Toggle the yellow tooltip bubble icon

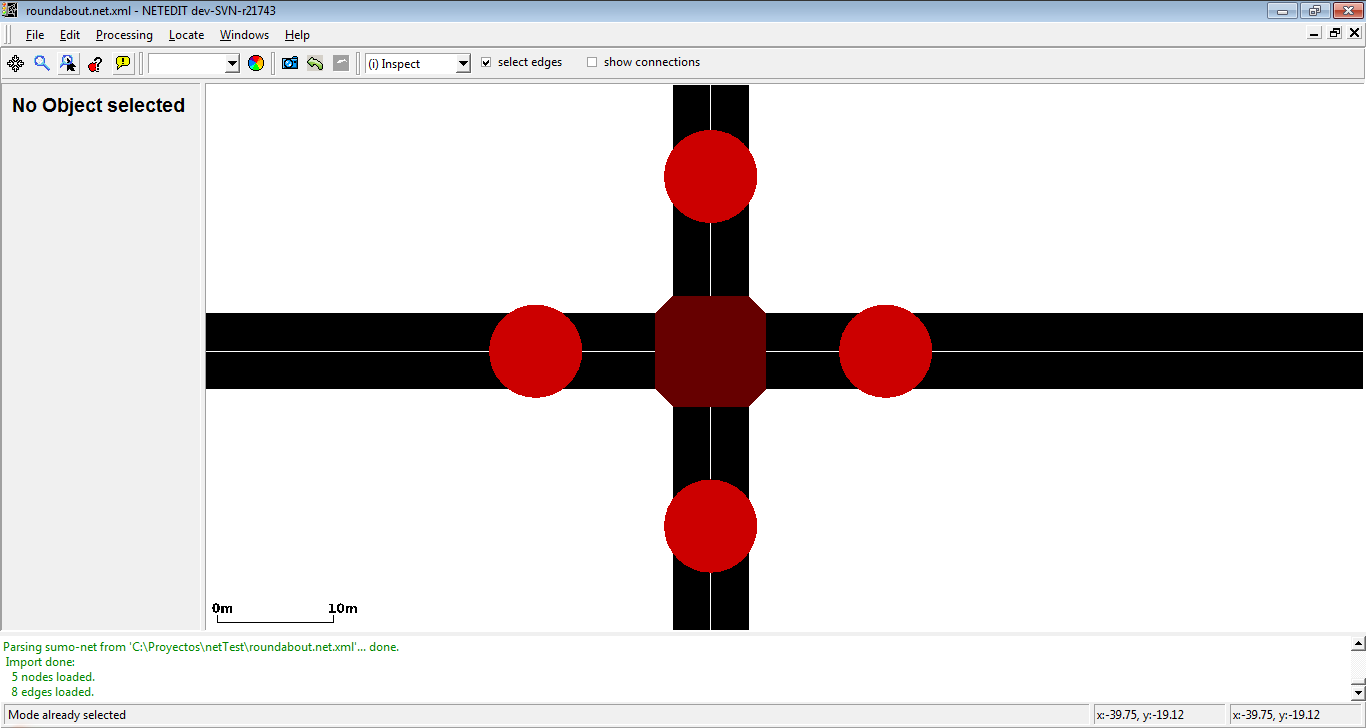click(x=123, y=63)
